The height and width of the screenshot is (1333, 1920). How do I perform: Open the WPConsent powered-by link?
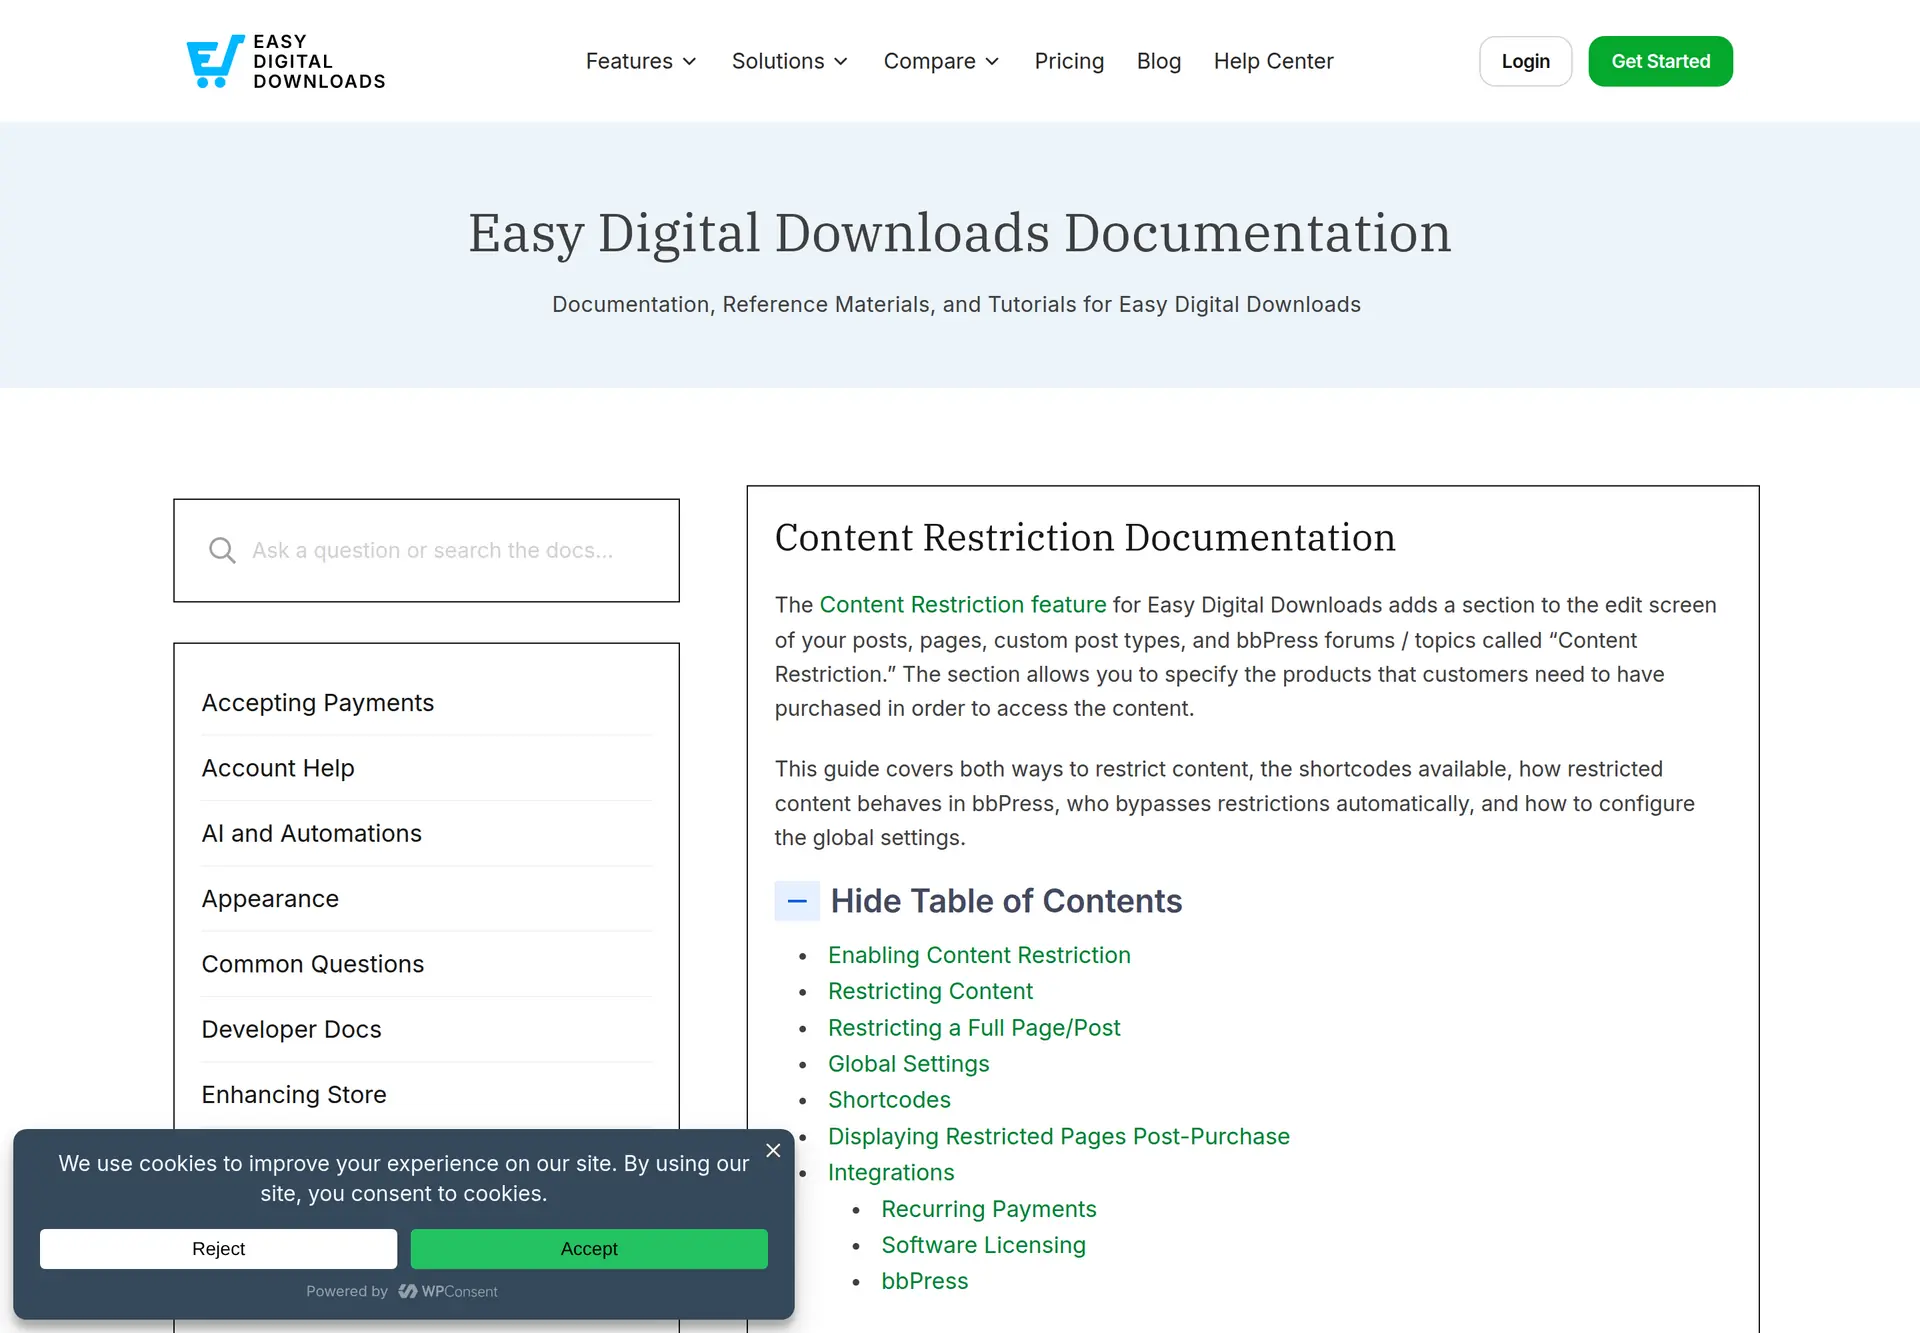(448, 1291)
